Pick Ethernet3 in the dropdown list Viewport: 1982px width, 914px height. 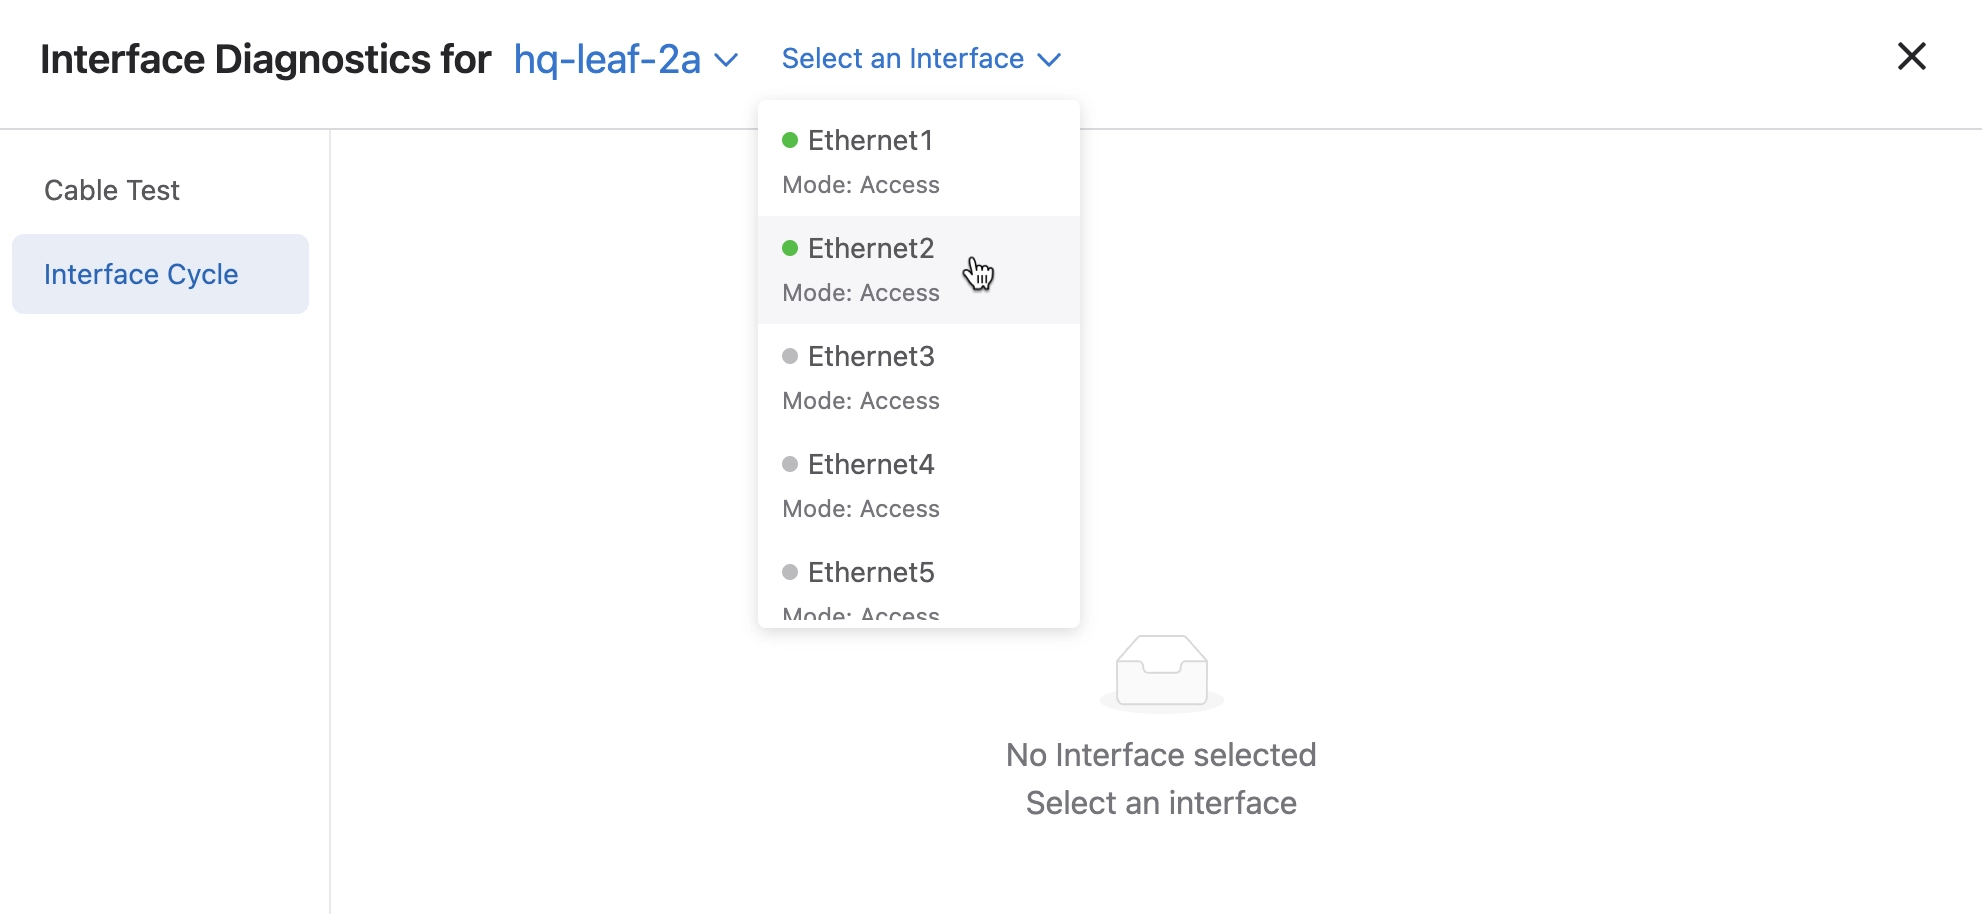point(871,357)
